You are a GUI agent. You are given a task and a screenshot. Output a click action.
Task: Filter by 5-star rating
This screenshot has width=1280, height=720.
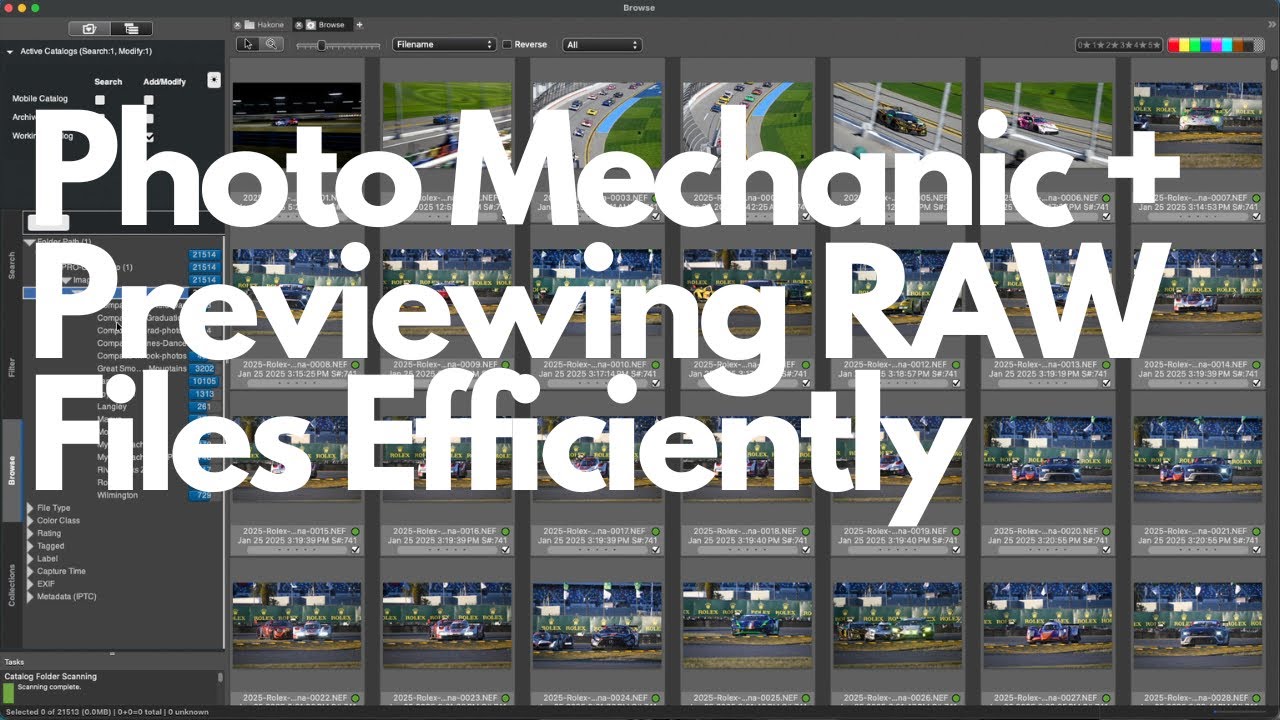tap(1154, 45)
